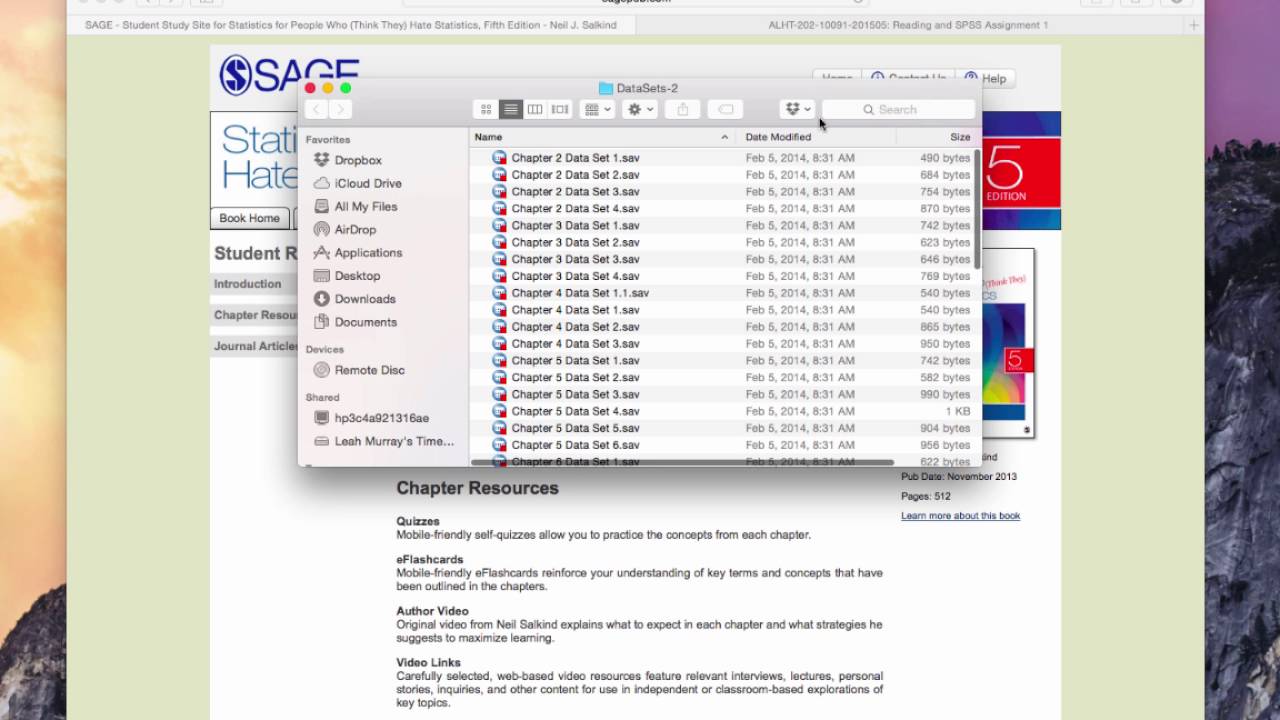Switch to ALHT-202 Reading and SPSS Assignment tab
The image size is (1280, 720).
(x=908, y=25)
